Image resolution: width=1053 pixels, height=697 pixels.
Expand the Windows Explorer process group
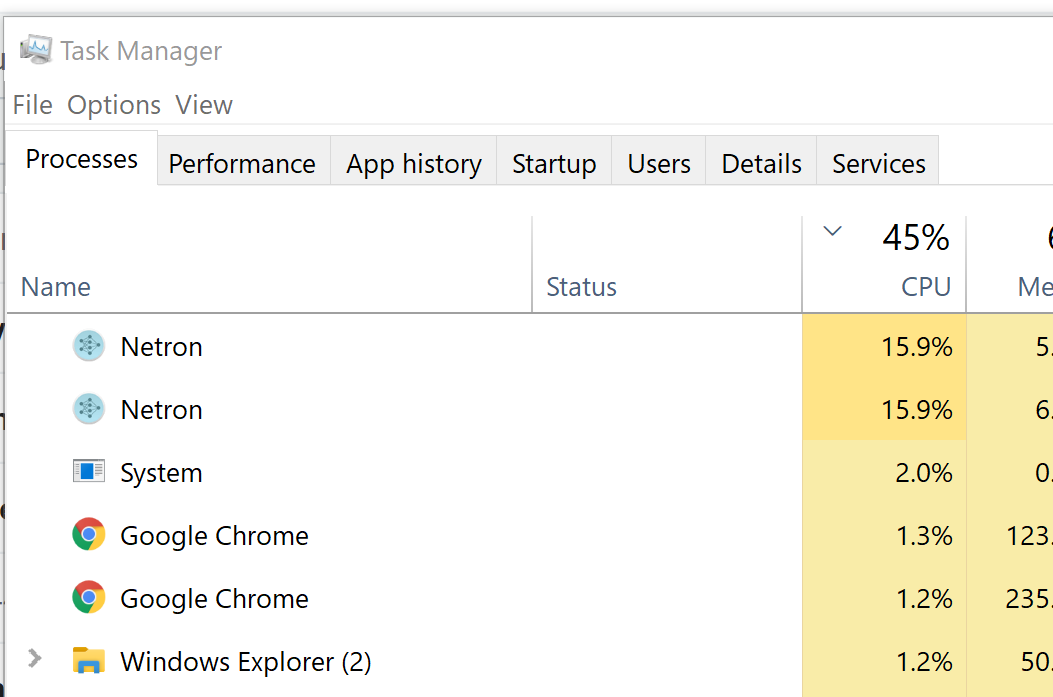pyautogui.click(x=35, y=659)
